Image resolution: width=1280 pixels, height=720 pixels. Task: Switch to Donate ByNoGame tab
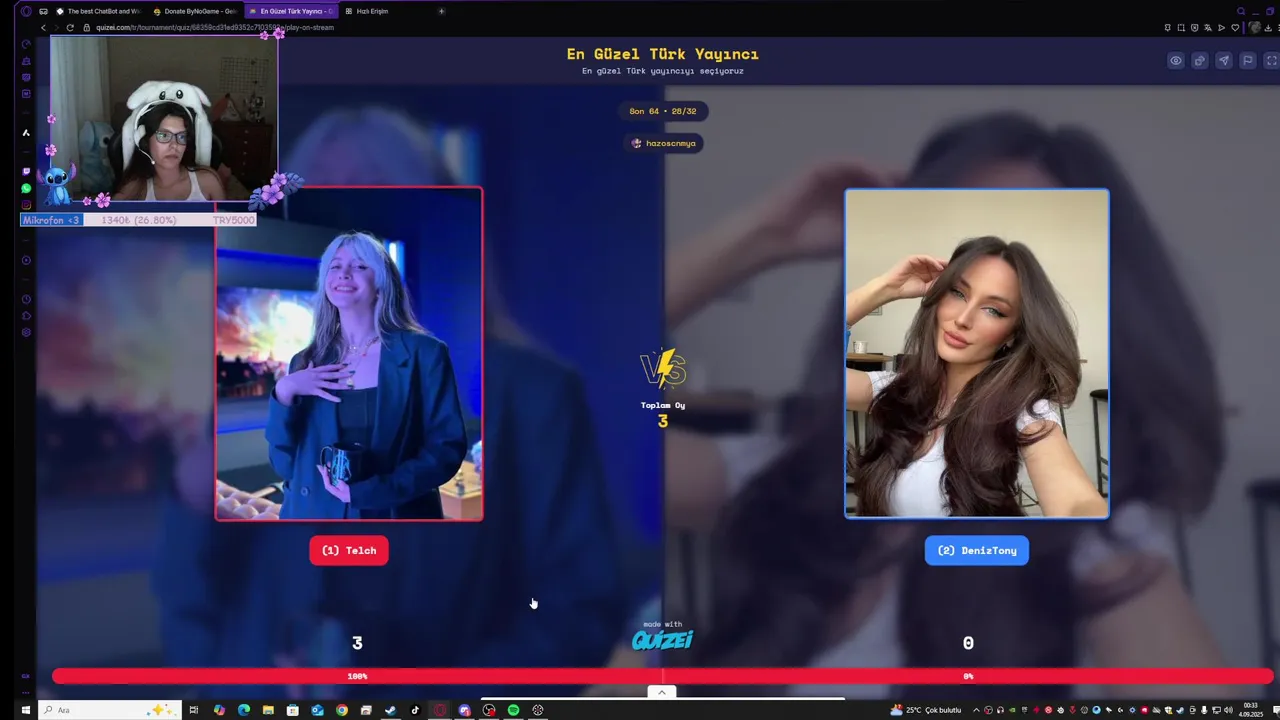click(194, 11)
